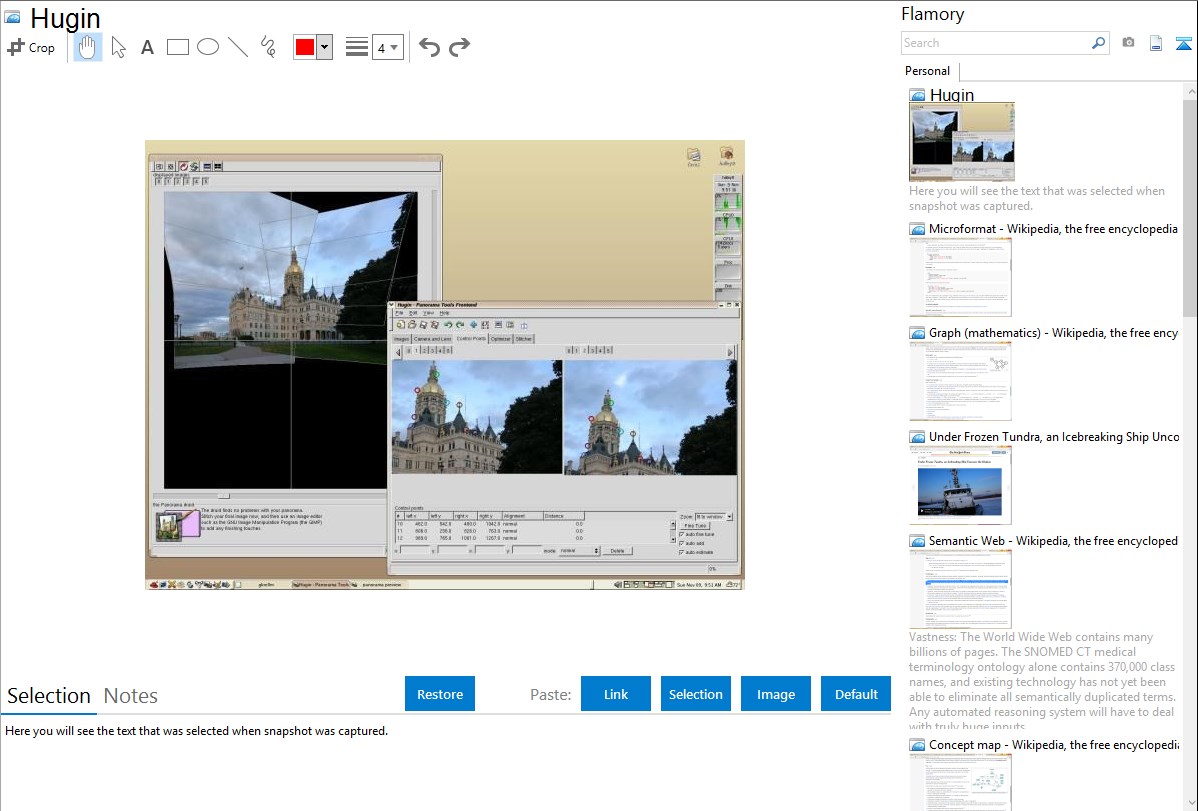The width and height of the screenshot is (1198, 811).
Task: Click the line thickness icon
Action: (357, 47)
